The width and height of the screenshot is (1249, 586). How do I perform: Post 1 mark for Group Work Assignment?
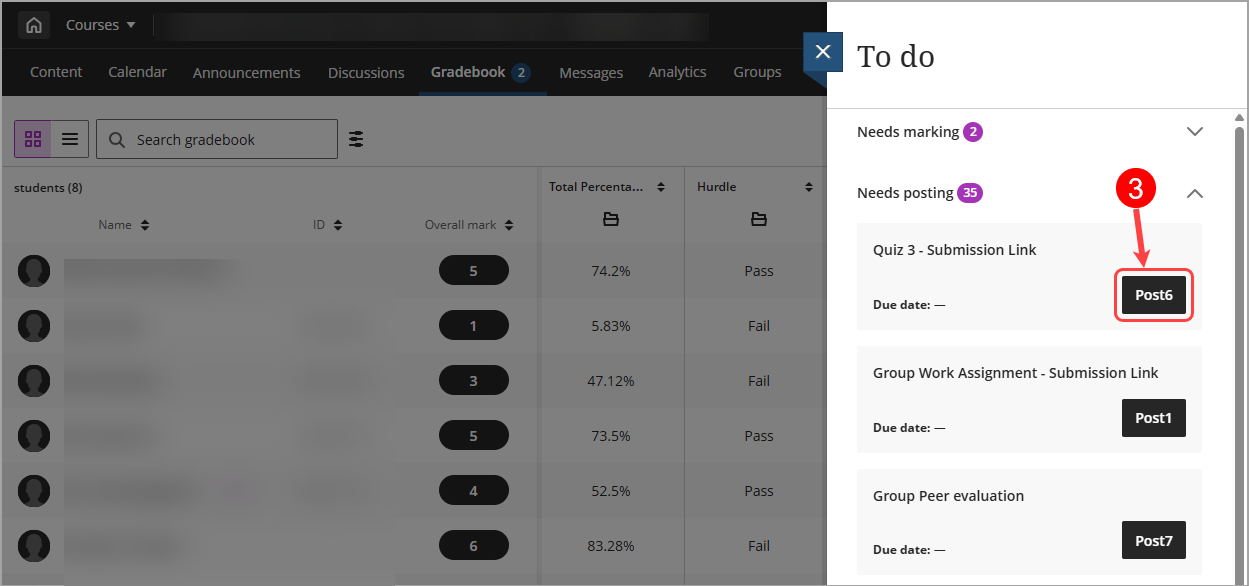pos(1153,418)
